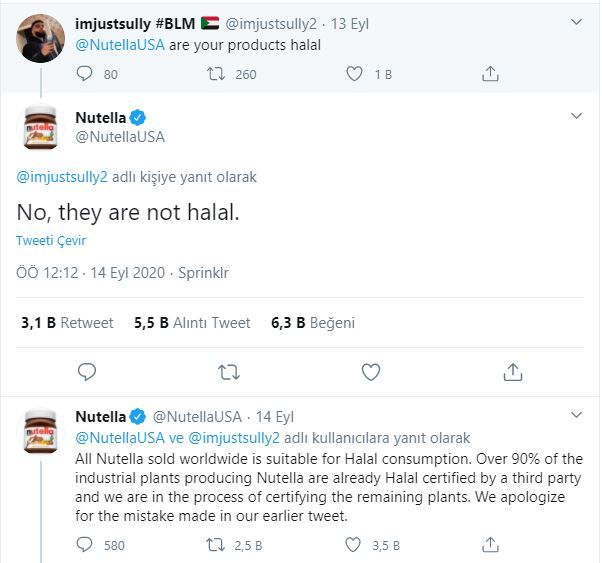The width and height of the screenshot is (602, 563).
Task: Open imjustsully's profile picture
Action: (41, 39)
